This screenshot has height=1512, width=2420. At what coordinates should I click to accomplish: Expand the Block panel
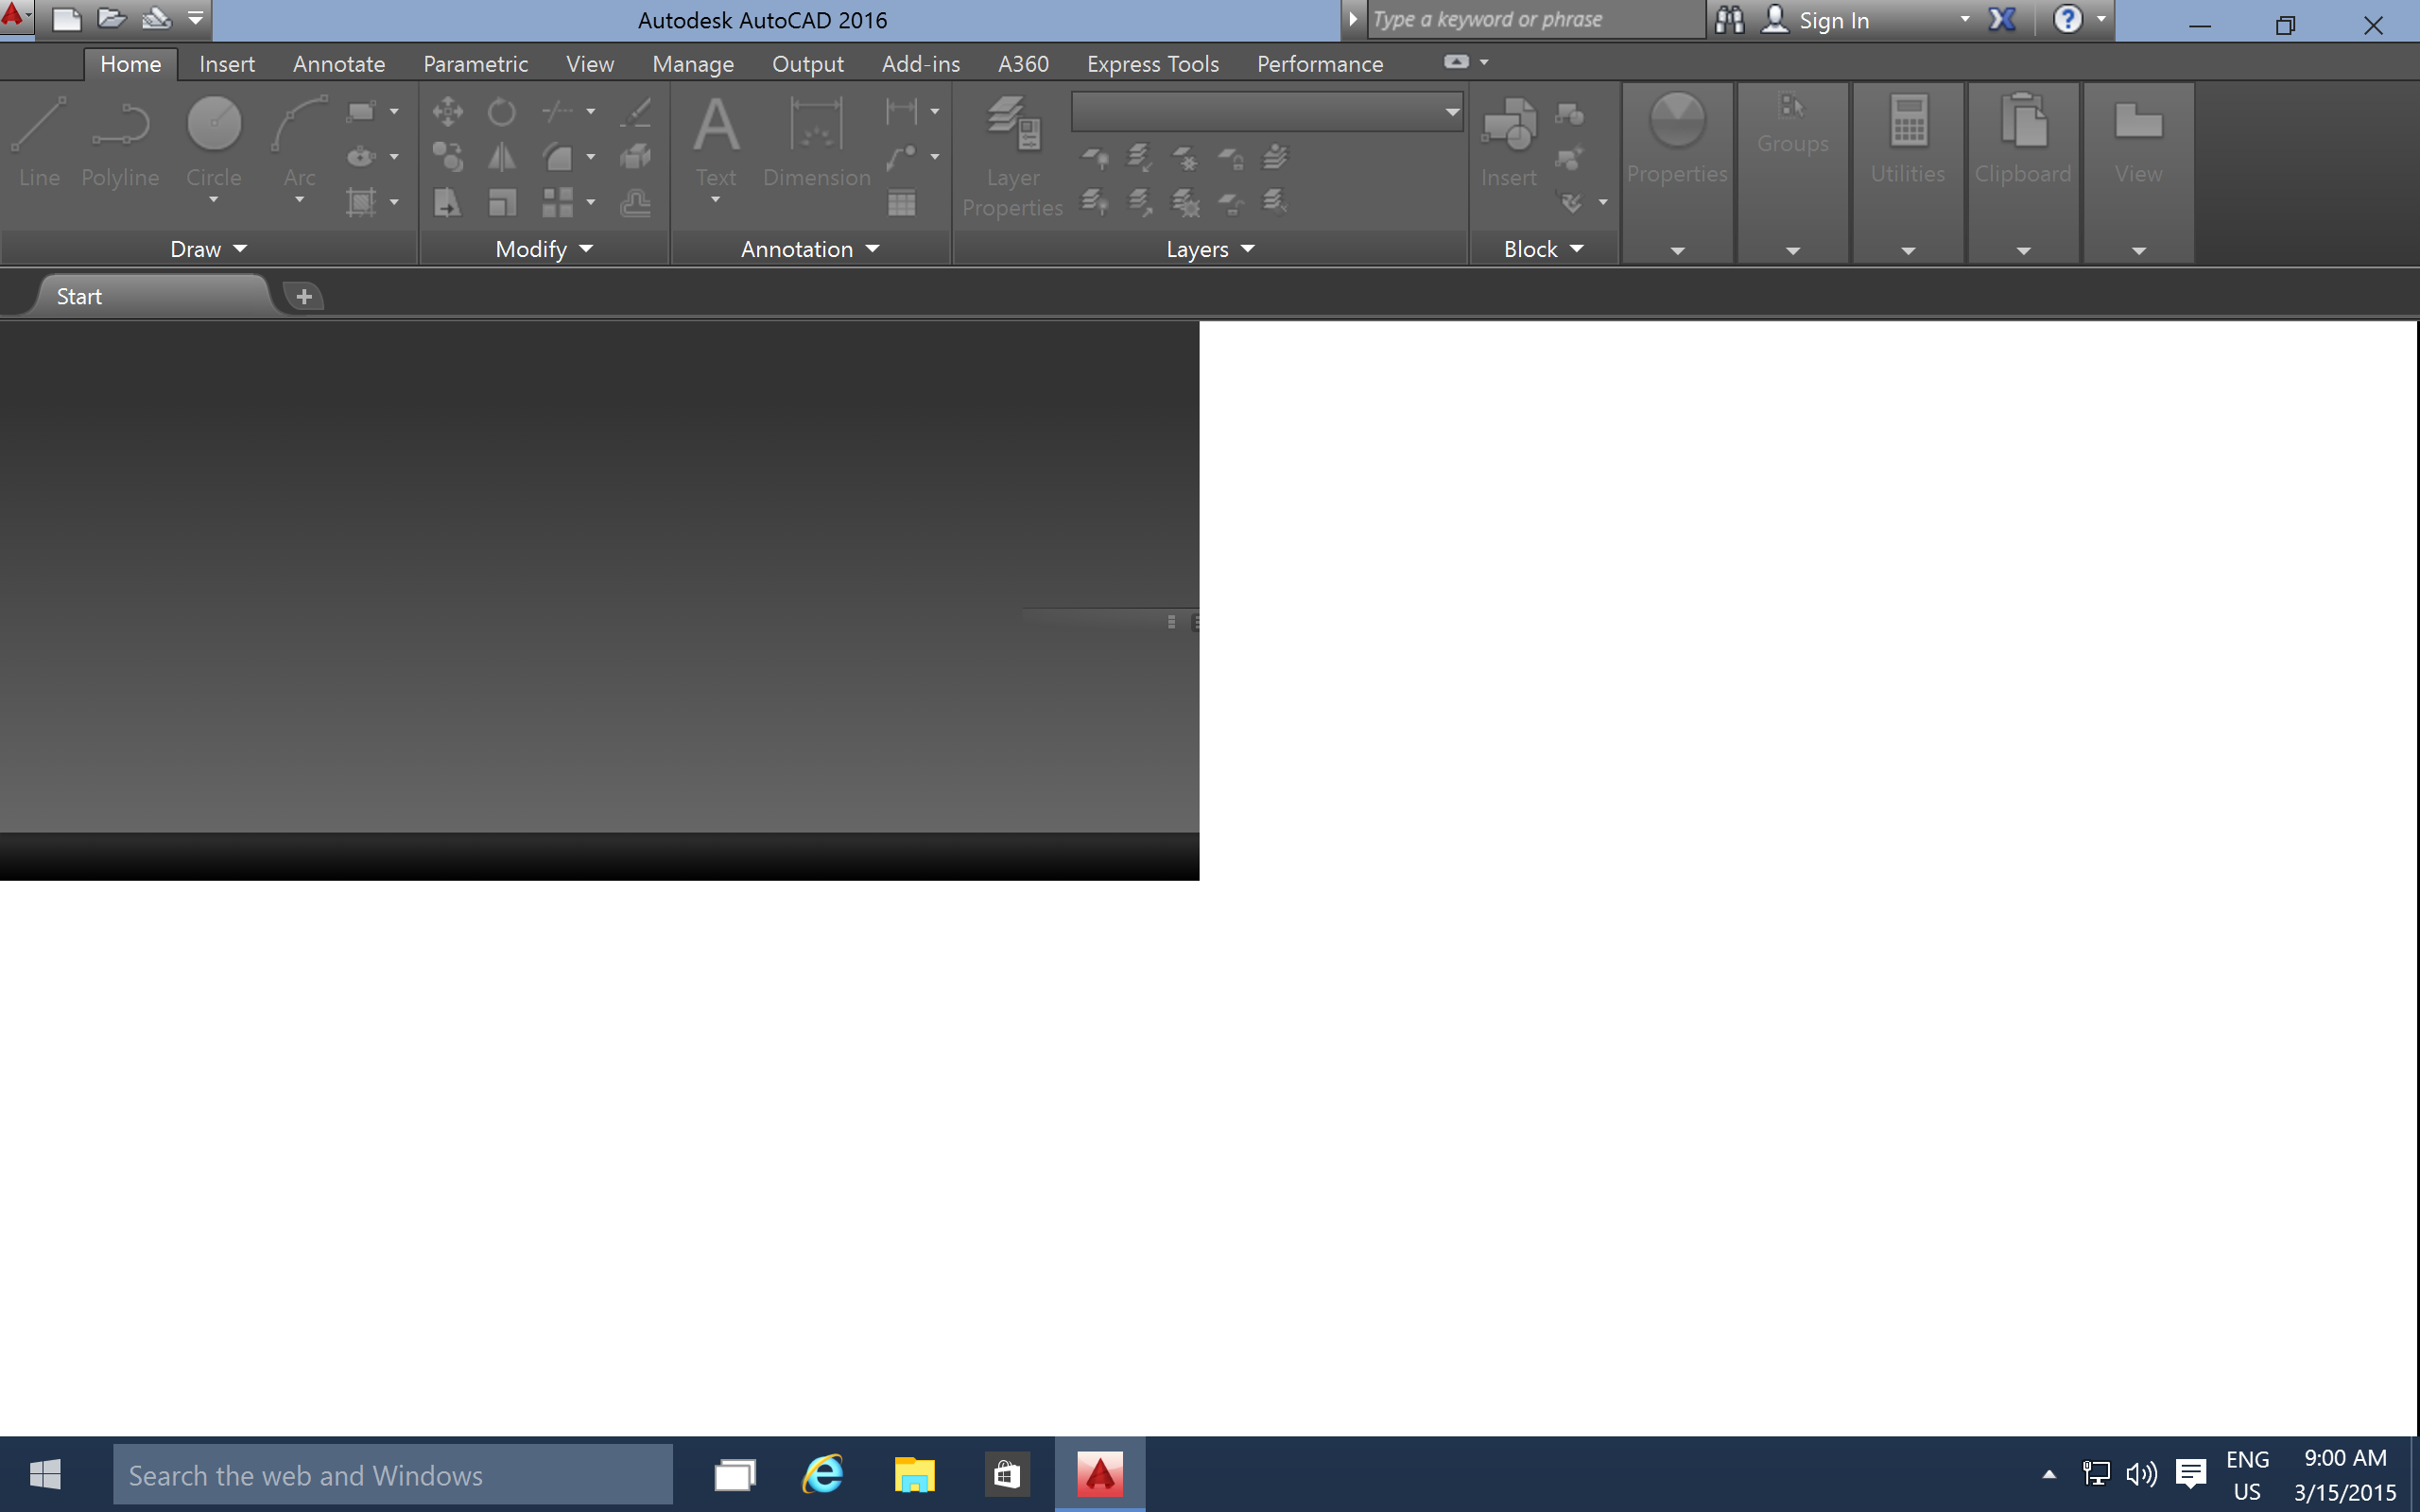click(1543, 249)
